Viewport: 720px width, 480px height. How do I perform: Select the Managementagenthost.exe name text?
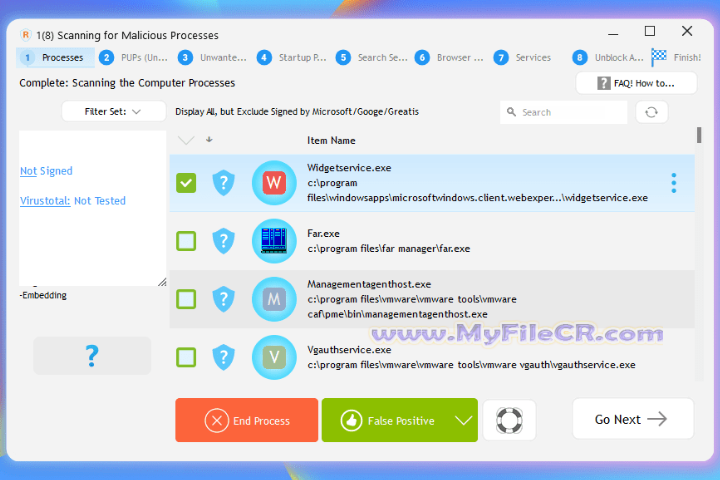(369, 284)
